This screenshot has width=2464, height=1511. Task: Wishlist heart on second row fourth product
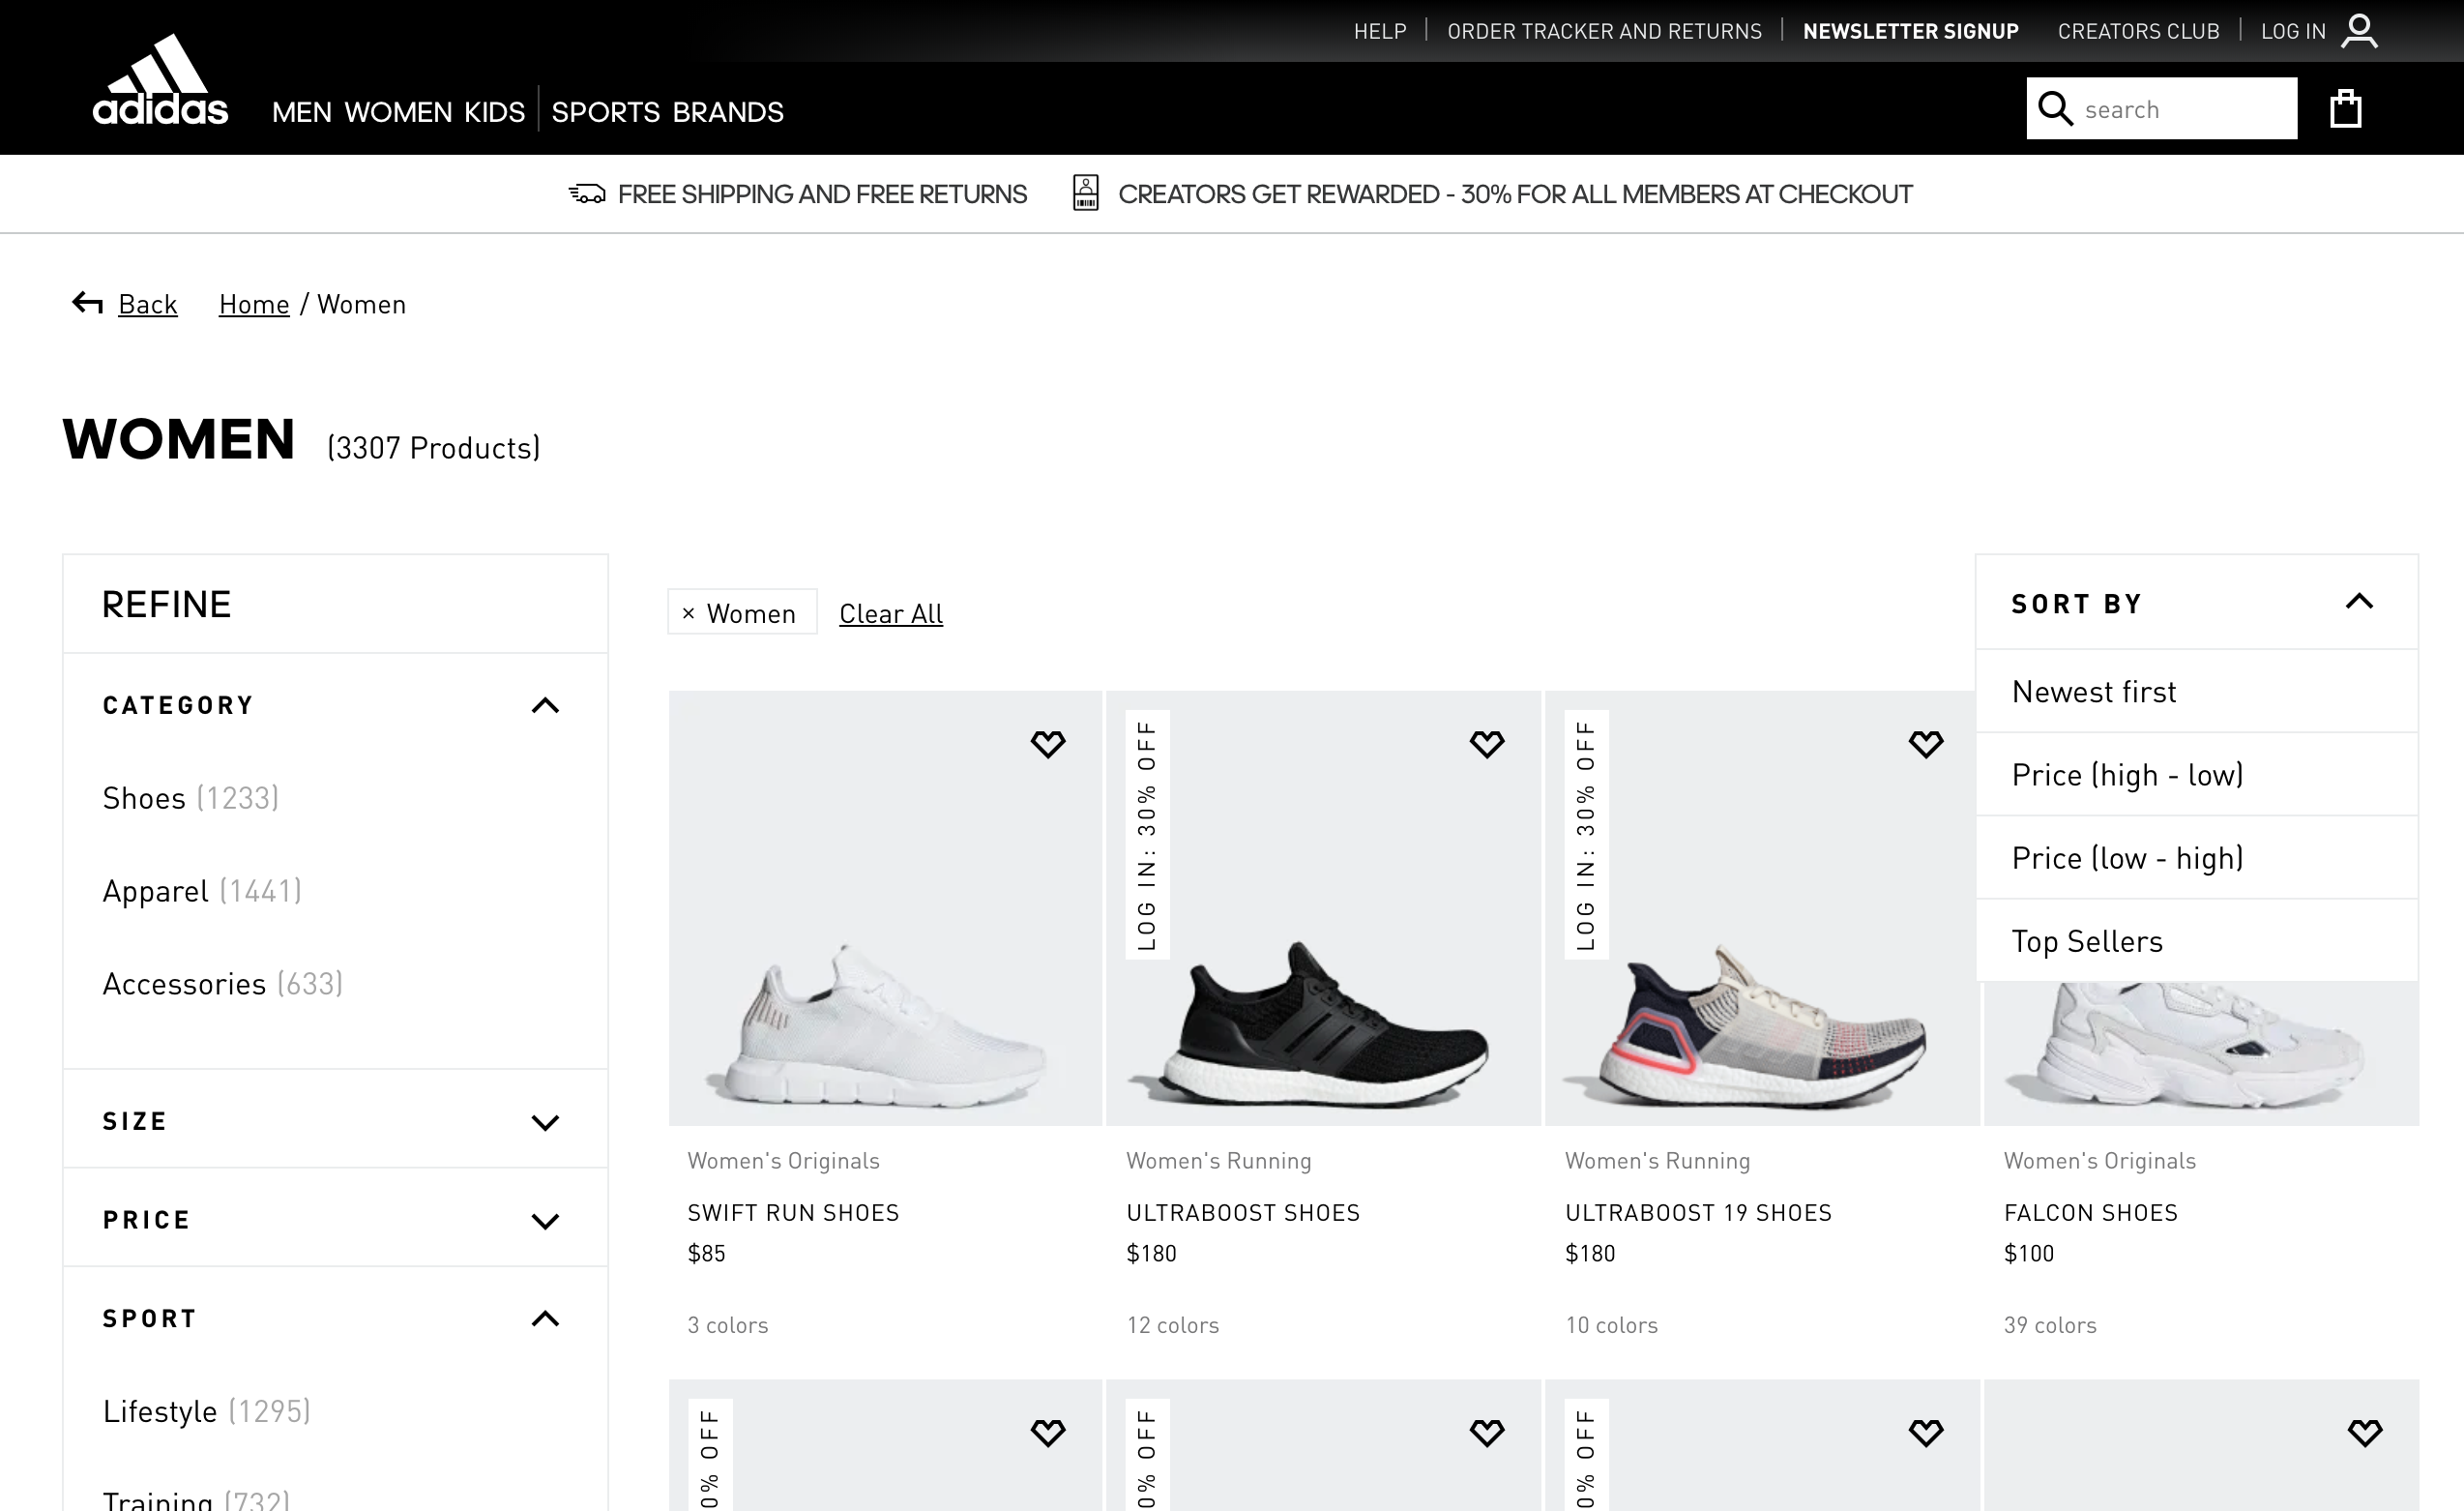pos(2365,1432)
